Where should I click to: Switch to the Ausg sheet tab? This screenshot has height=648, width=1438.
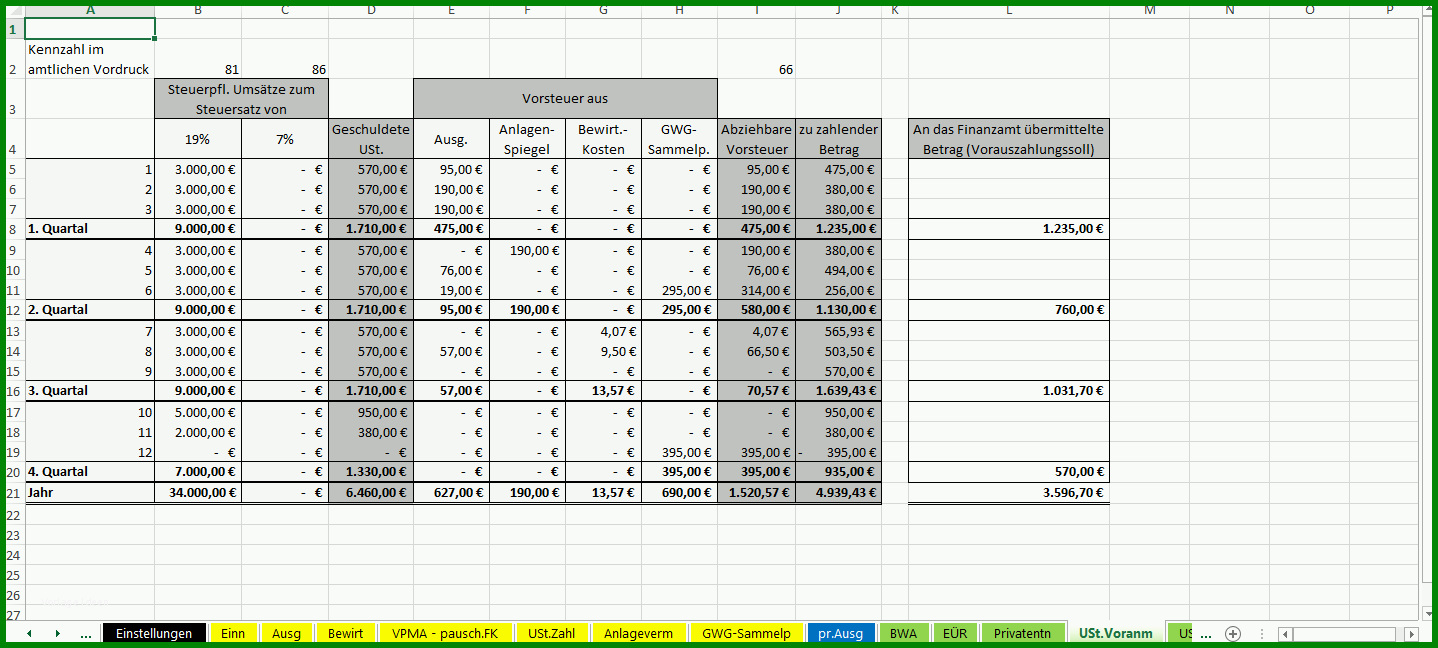(x=286, y=633)
